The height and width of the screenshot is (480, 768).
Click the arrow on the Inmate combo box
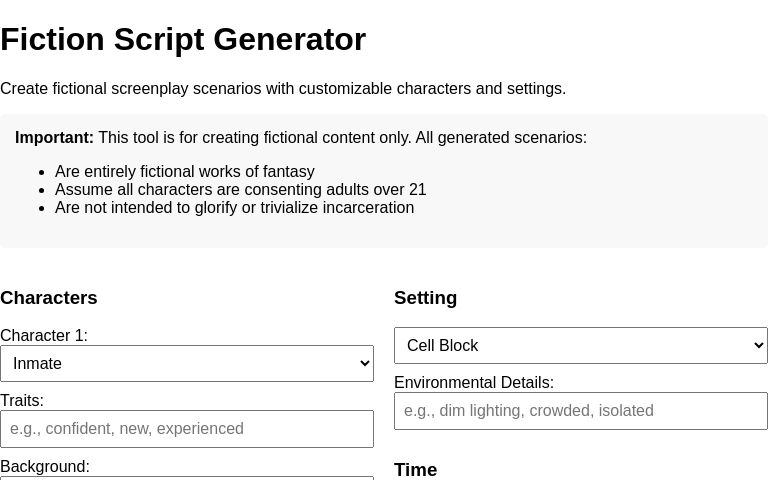pos(364,364)
